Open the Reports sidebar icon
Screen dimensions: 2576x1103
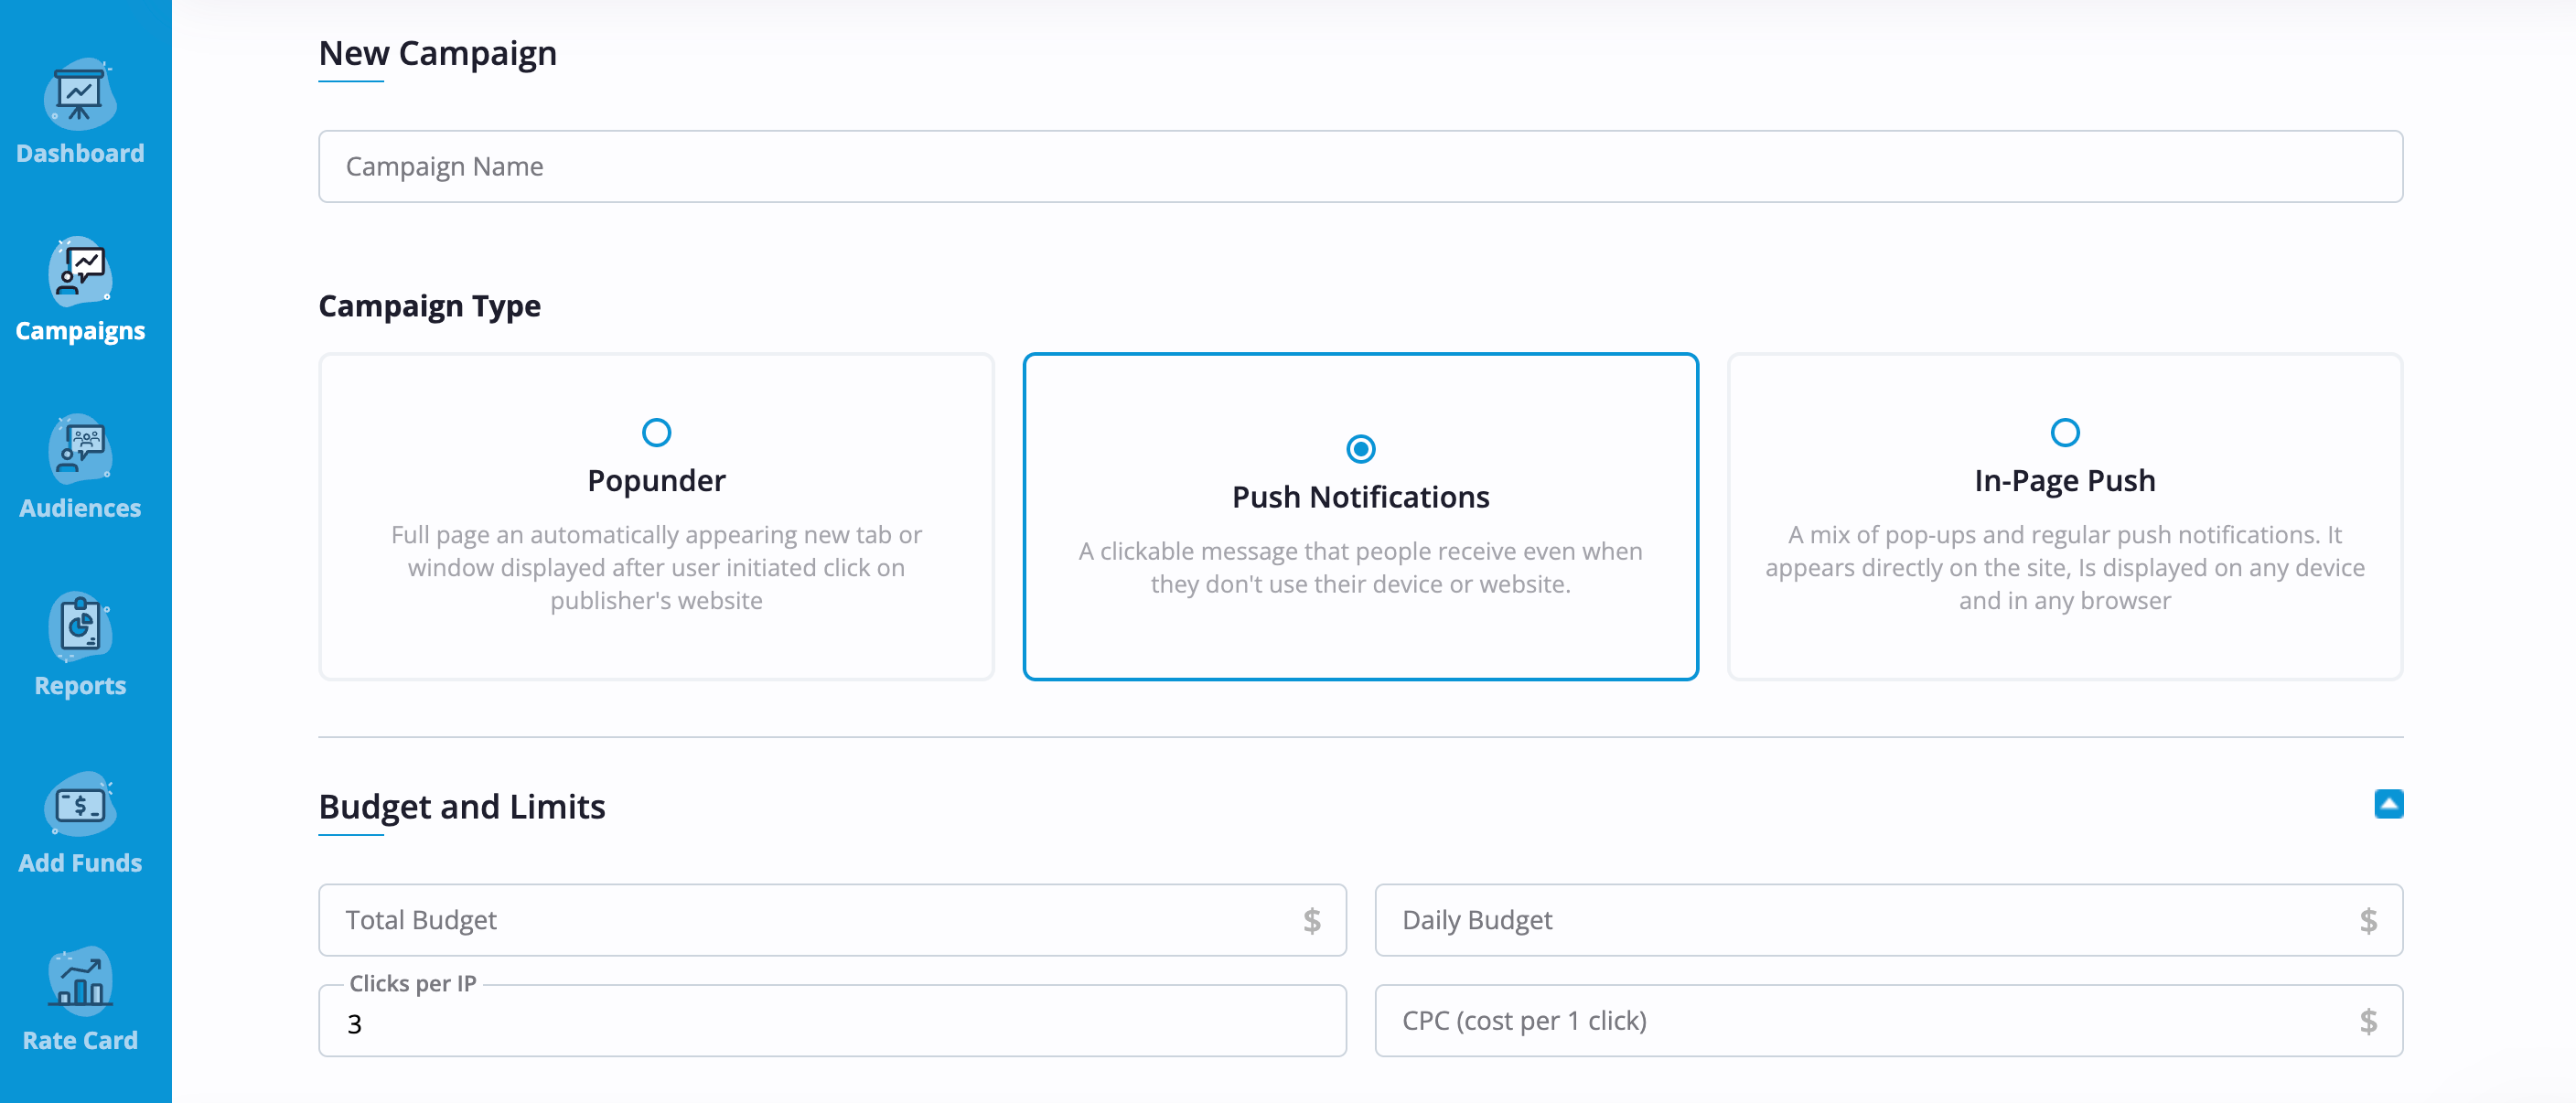(x=80, y=627)
